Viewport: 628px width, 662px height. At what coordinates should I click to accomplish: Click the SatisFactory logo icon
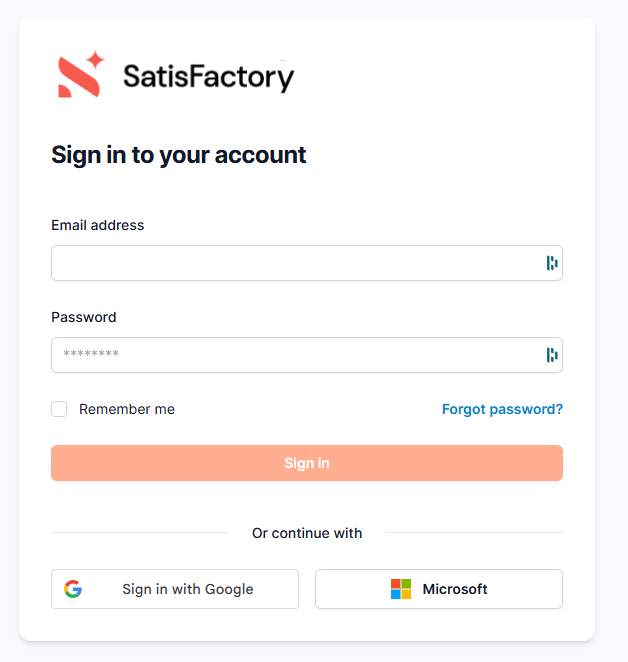tap(81, 75)
